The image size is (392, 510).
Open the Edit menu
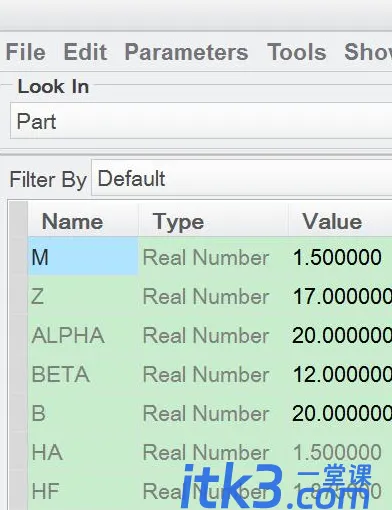click(x=85, y=52)
